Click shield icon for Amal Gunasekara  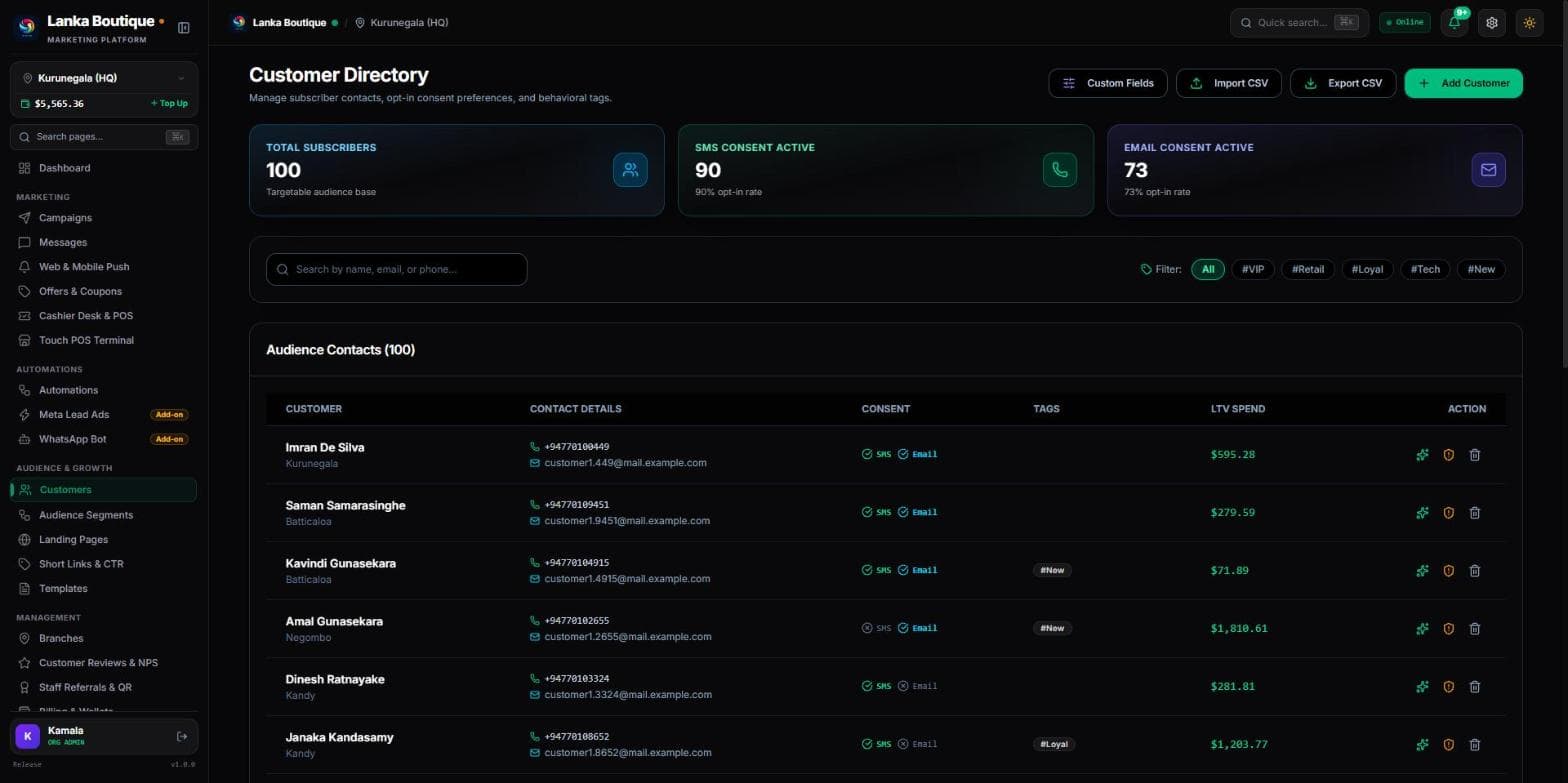1448,629
